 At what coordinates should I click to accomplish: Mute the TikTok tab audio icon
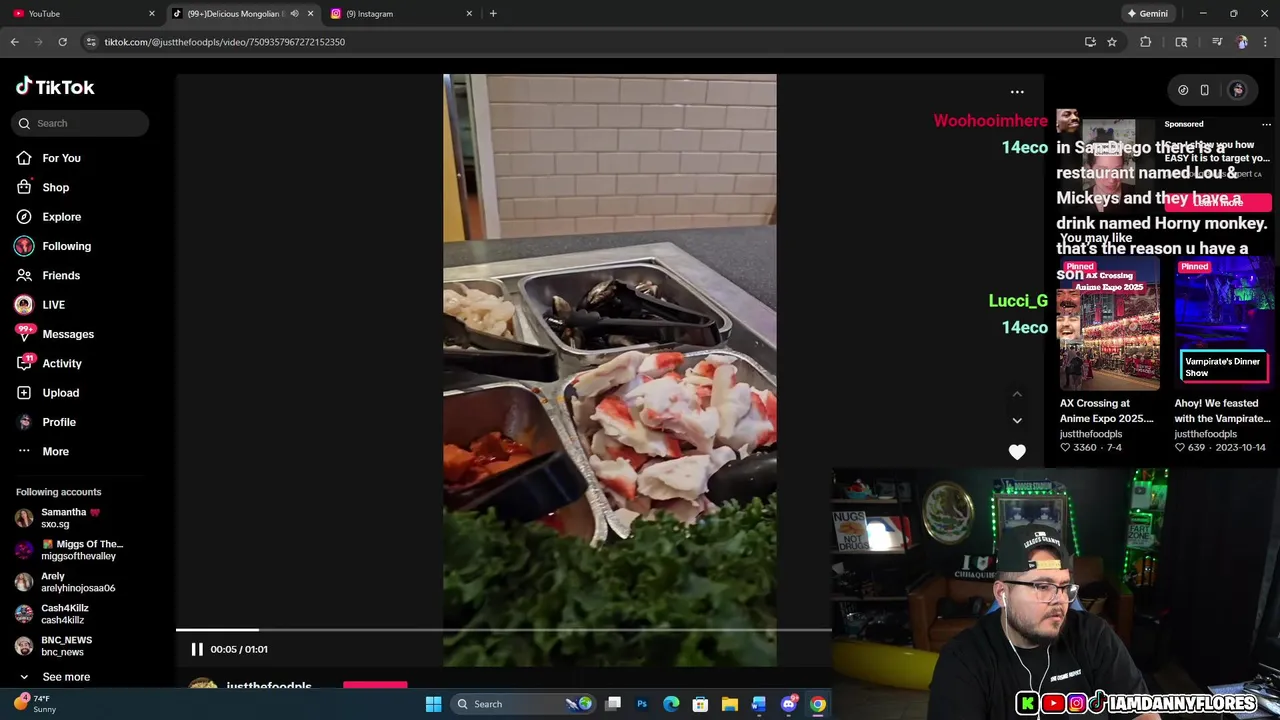(x=294, y=14)
